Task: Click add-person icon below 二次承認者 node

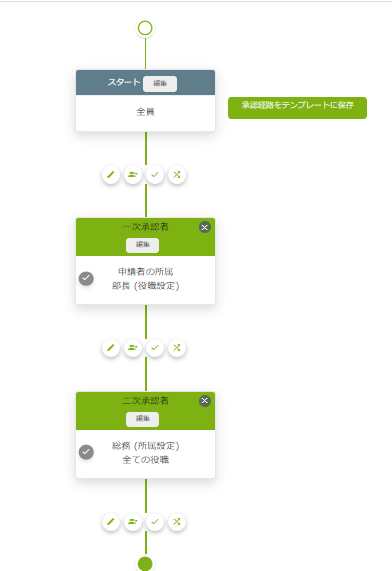Action: coord(133,521)
